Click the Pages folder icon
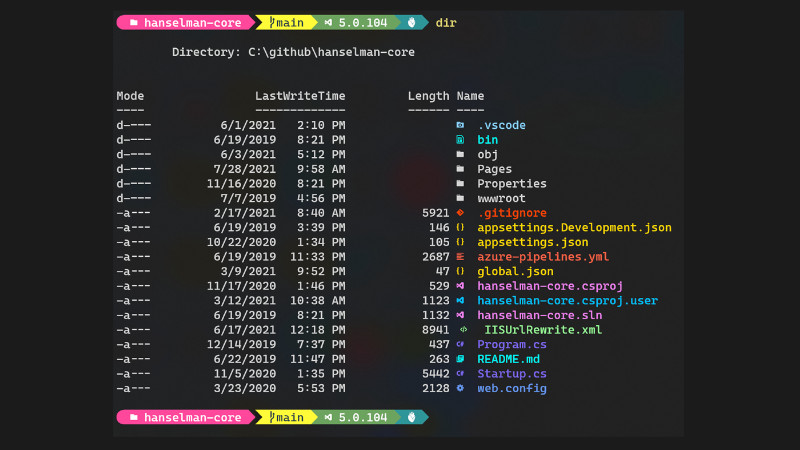The width and height of the screenshot is (800, 450). tap(460, 169)
